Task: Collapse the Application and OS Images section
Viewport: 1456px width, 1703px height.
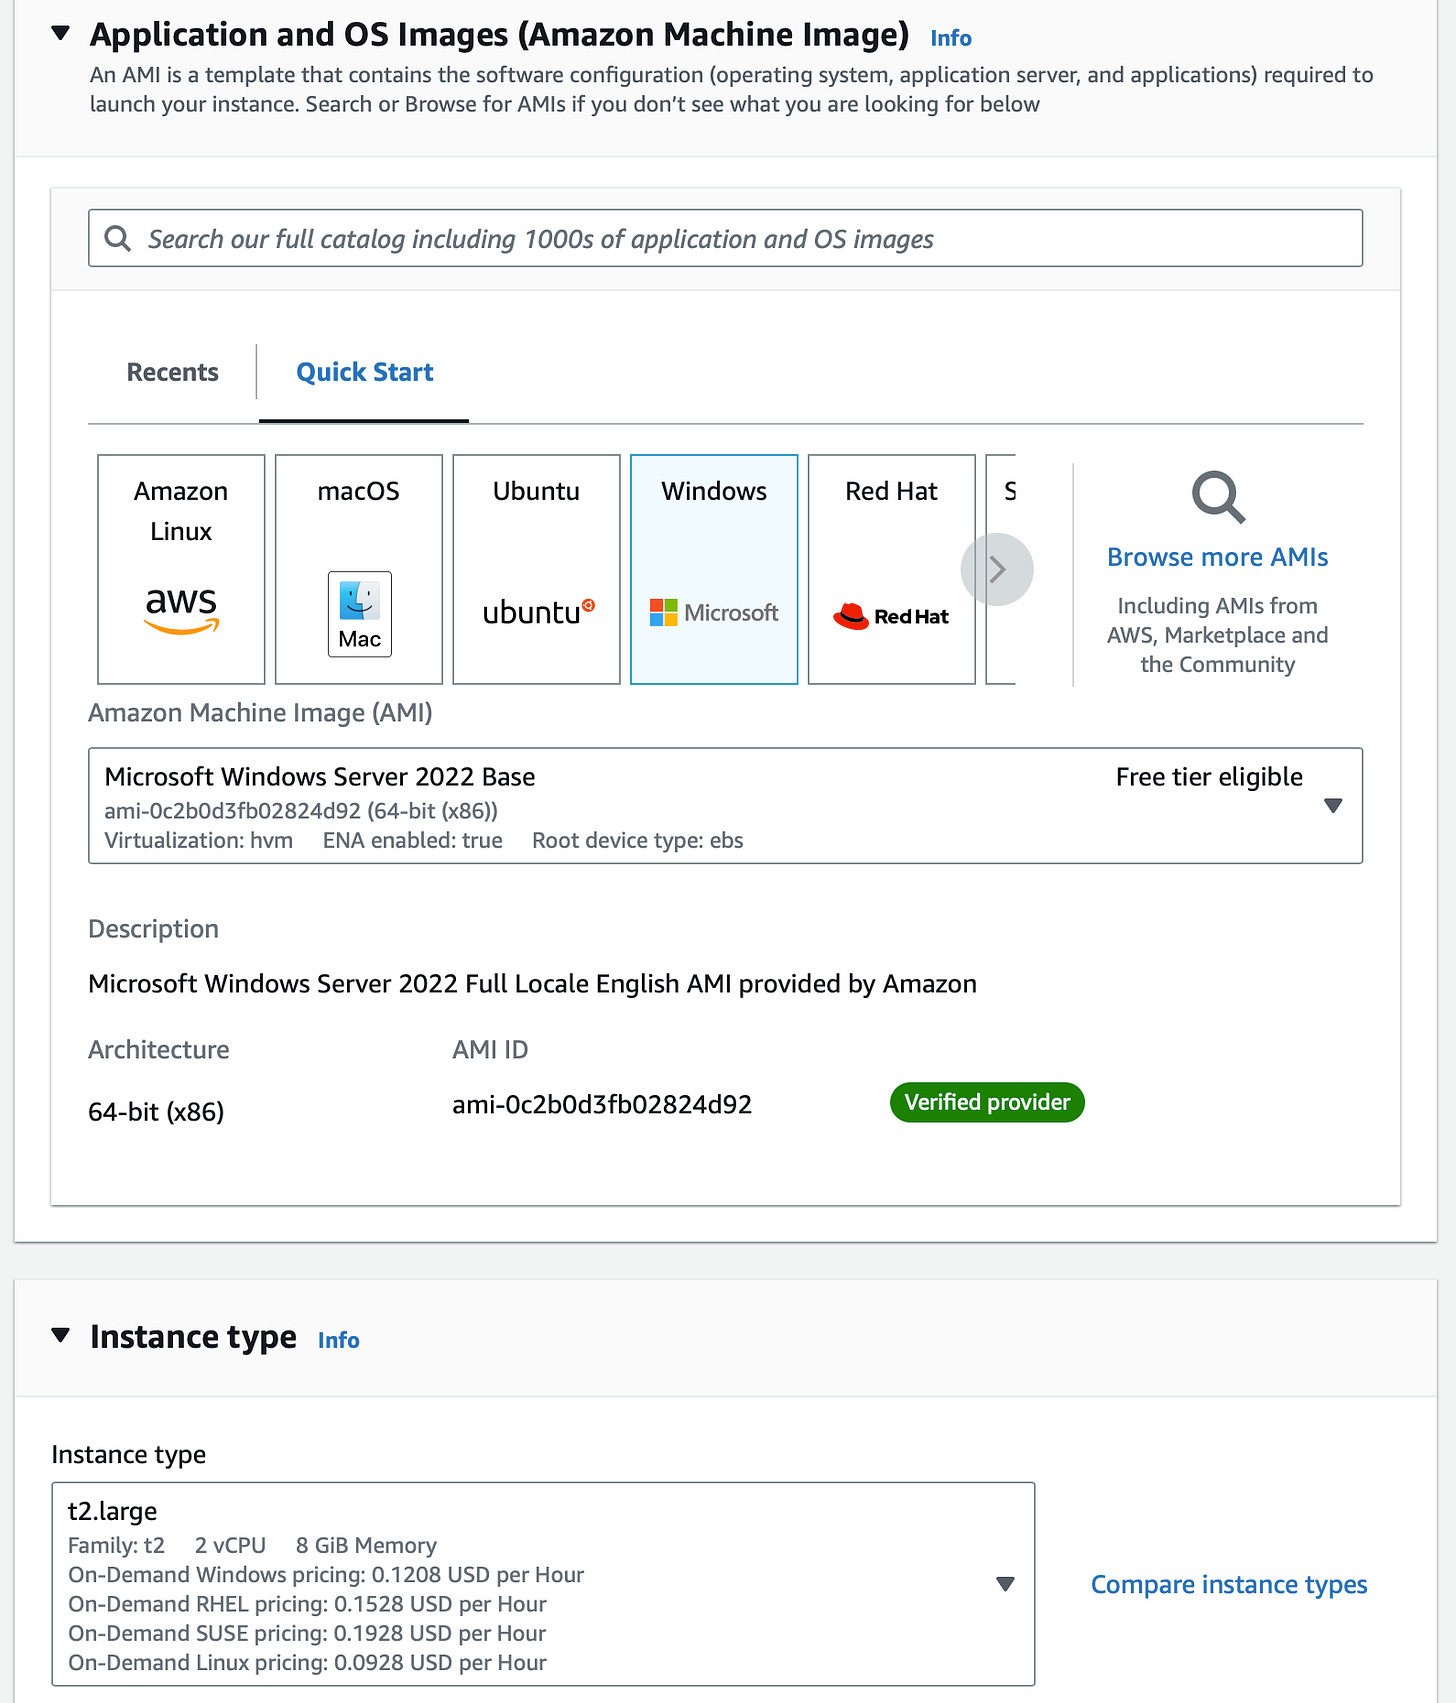Action: pyautogui.click(x=61, y=33)
